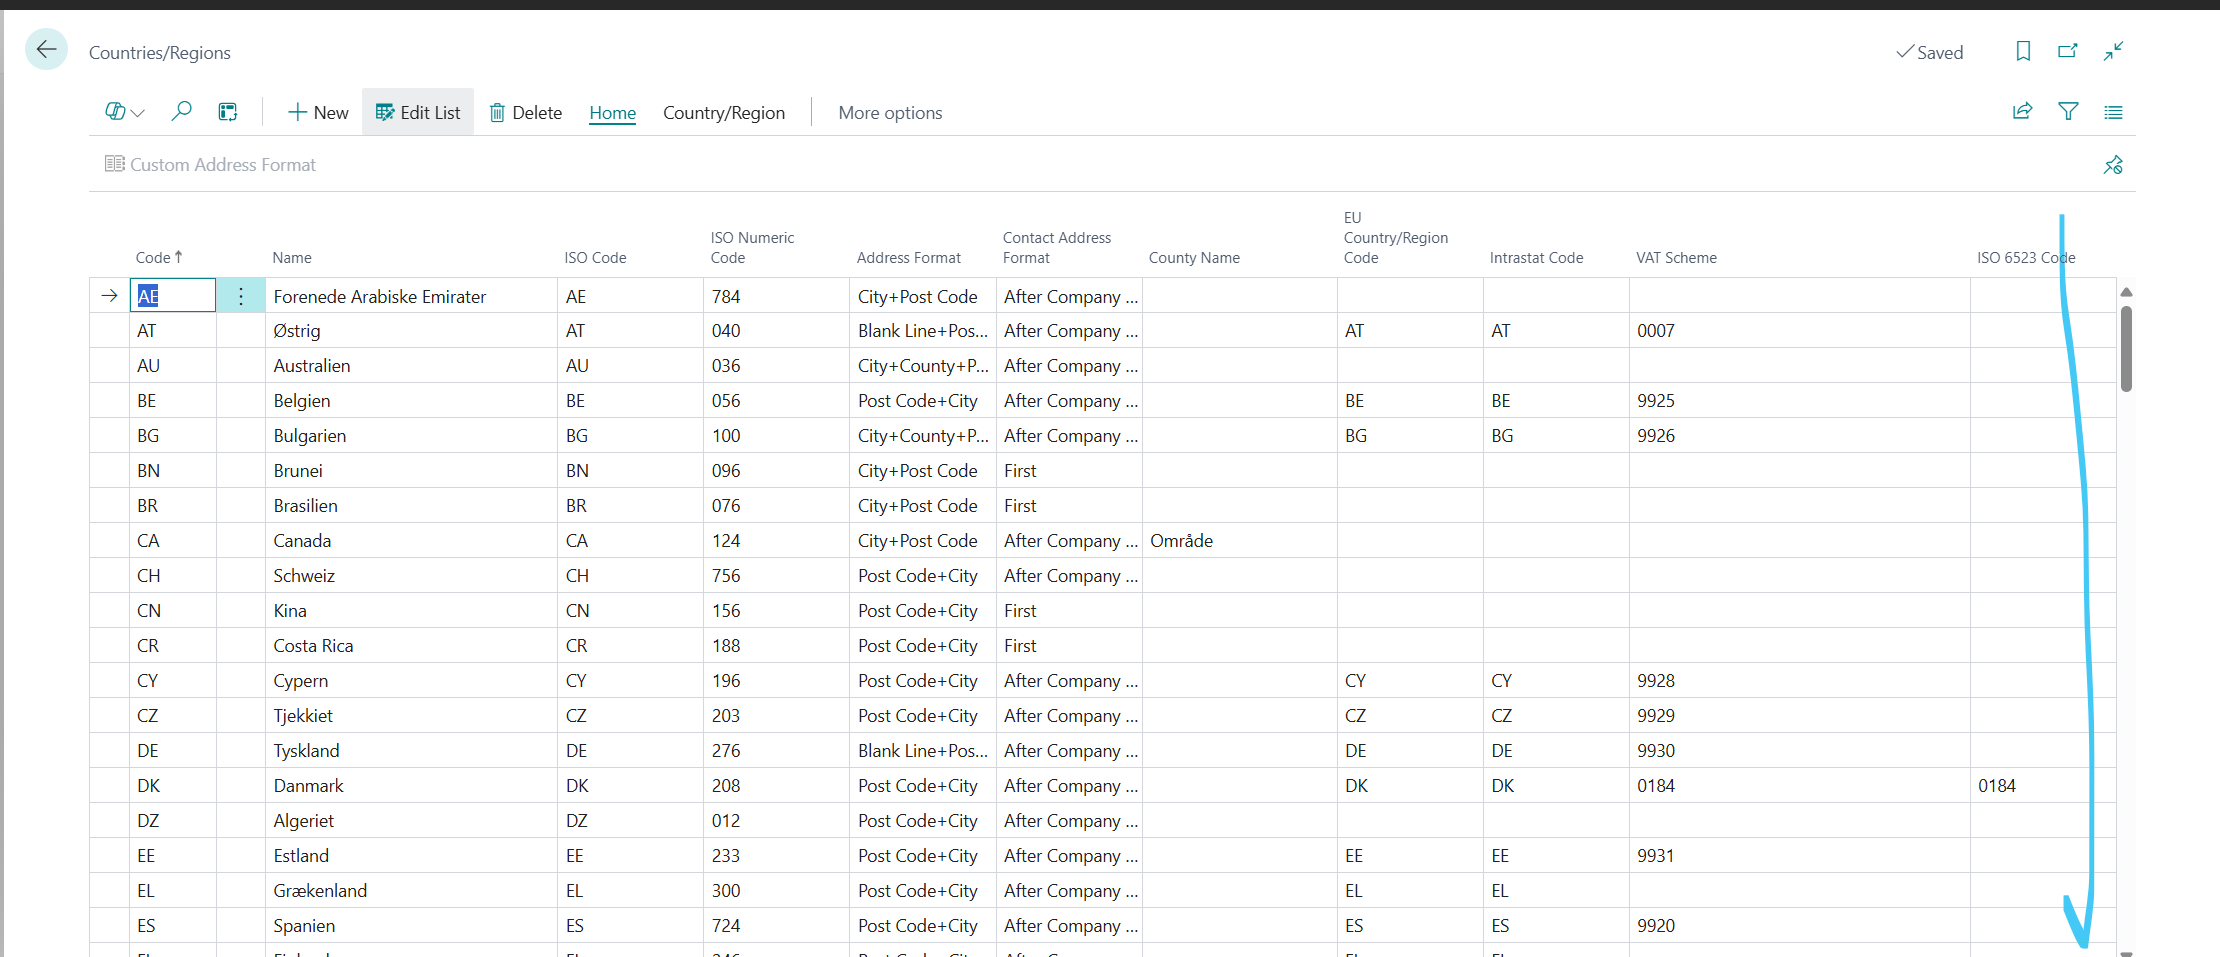
Task: Open the Country/Region menu
Action: click(723, 113)
